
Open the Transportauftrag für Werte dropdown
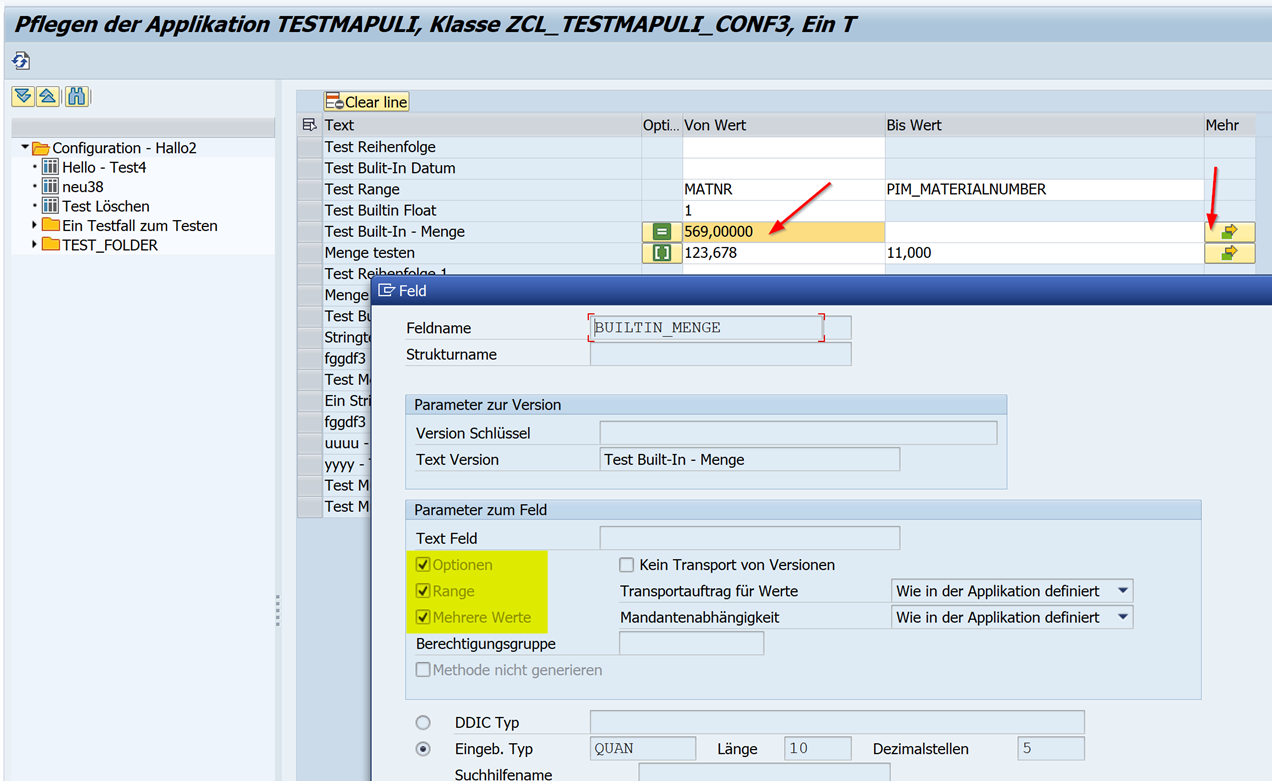pyautogui.click(x=1123, y=591)
